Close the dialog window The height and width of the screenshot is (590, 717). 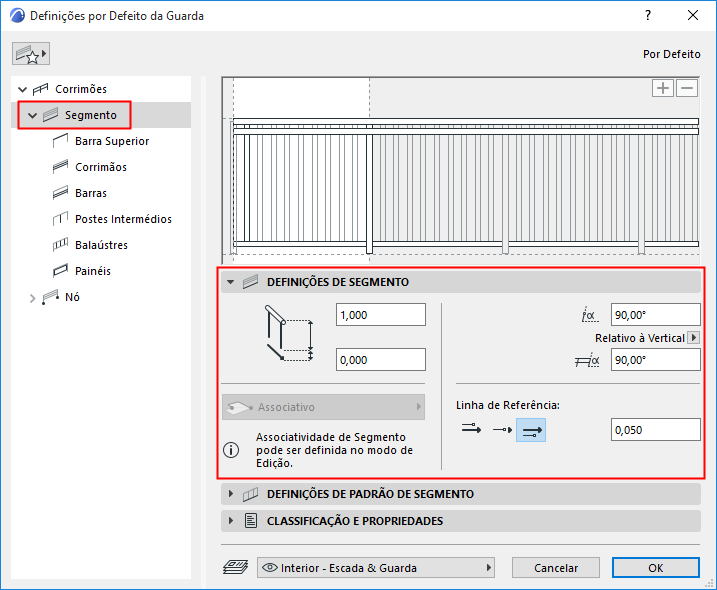tap(693, 16)
